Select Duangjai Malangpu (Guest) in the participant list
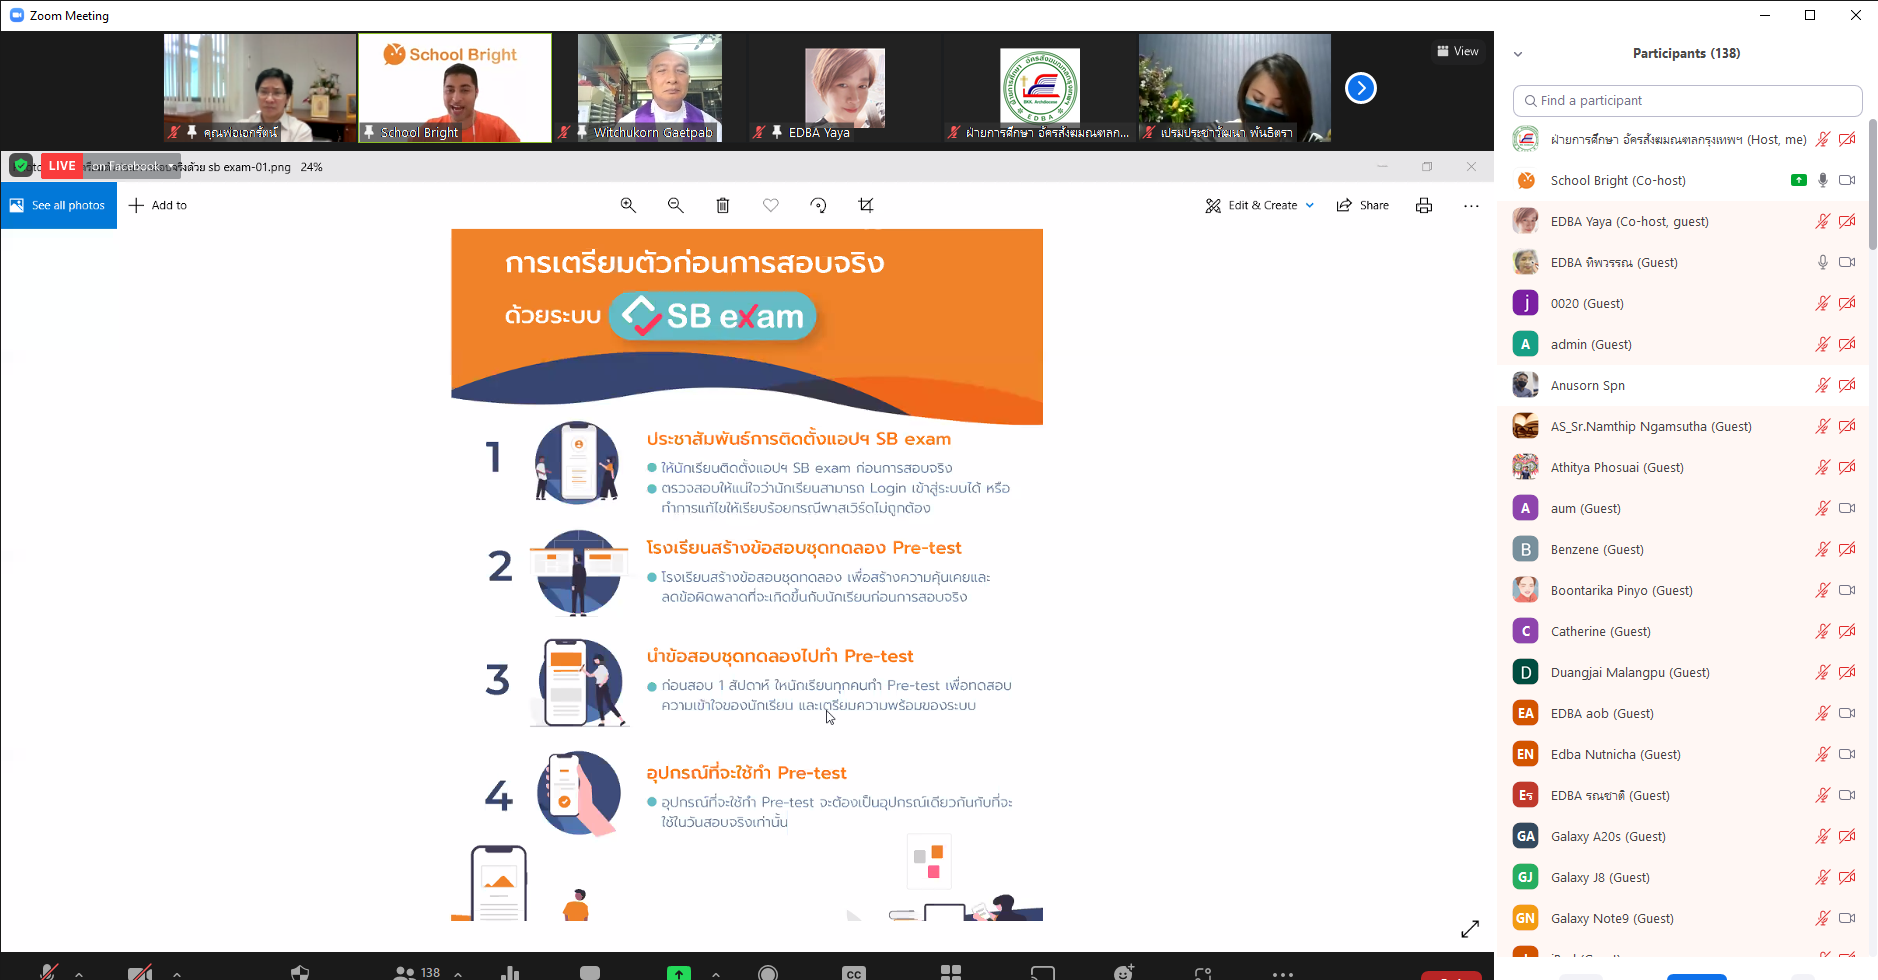This screenshot has height=980, width=1878. 1684,672
